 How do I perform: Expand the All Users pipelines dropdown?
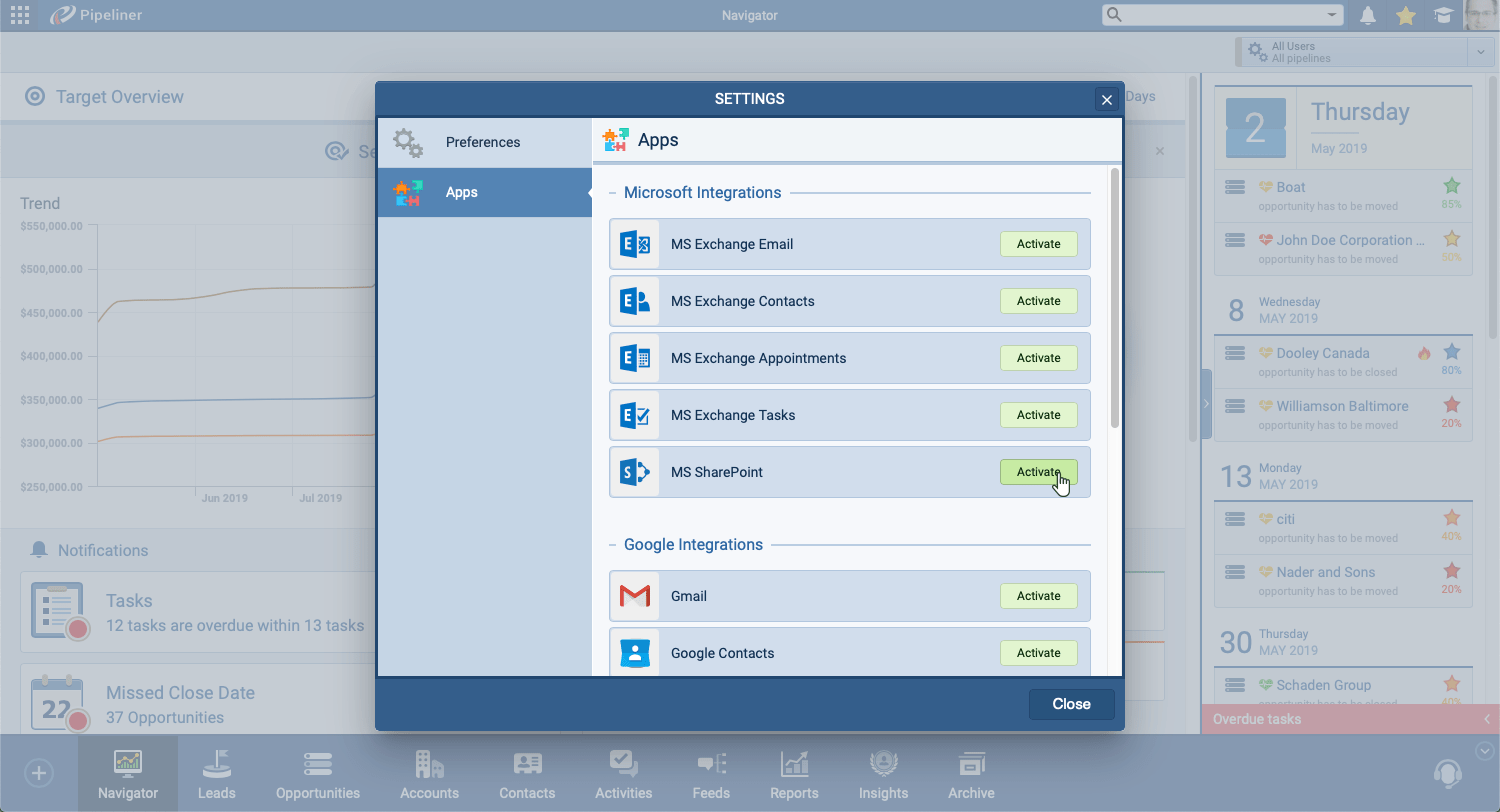tap(1480, 52)
